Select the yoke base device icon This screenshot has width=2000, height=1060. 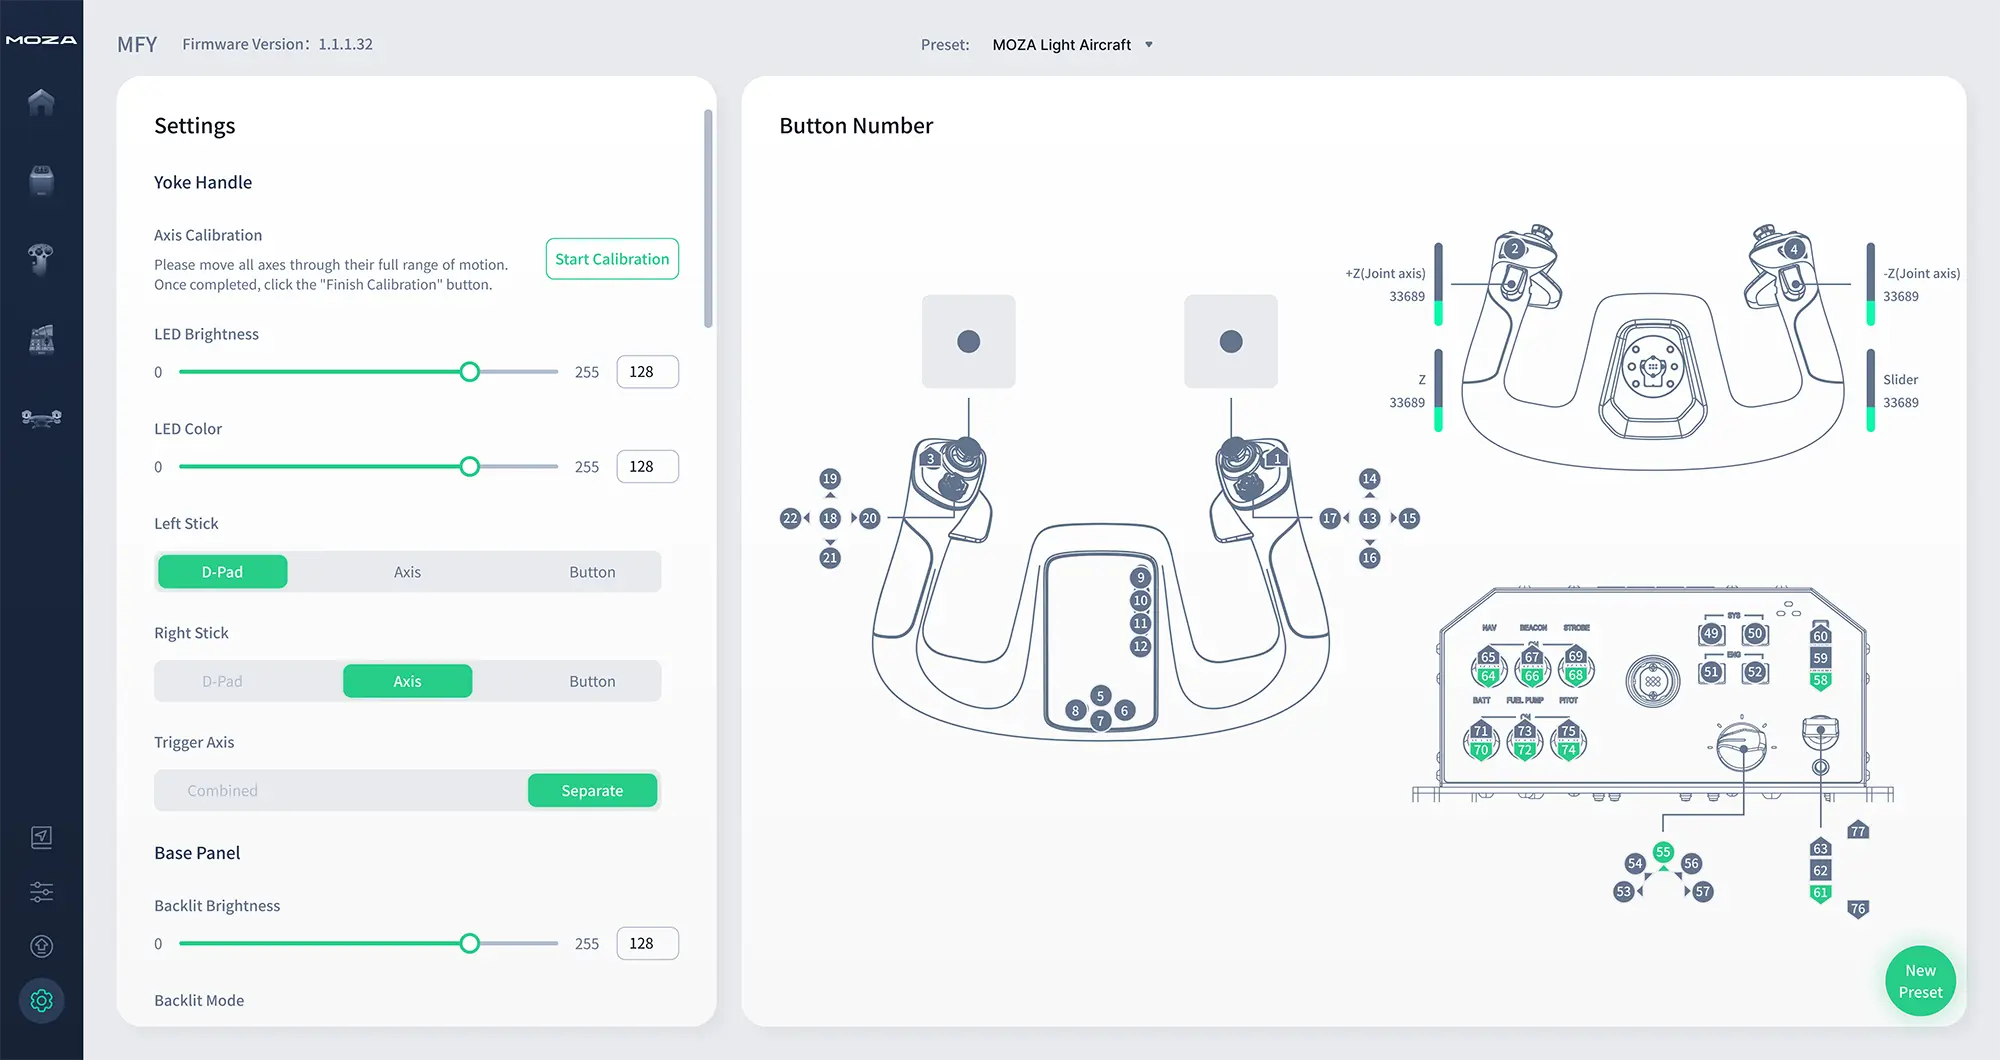click(41, 181)
